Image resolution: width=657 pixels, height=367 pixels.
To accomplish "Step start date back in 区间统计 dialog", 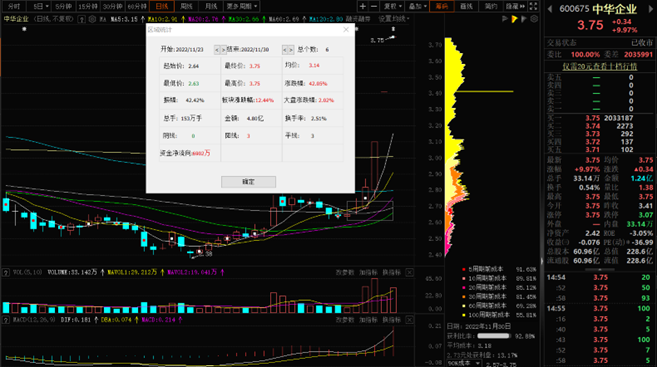I will pos(217,50).
